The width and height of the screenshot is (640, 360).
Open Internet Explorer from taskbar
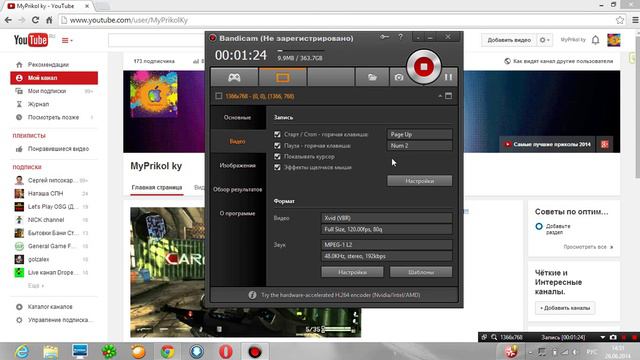(21, 351)
